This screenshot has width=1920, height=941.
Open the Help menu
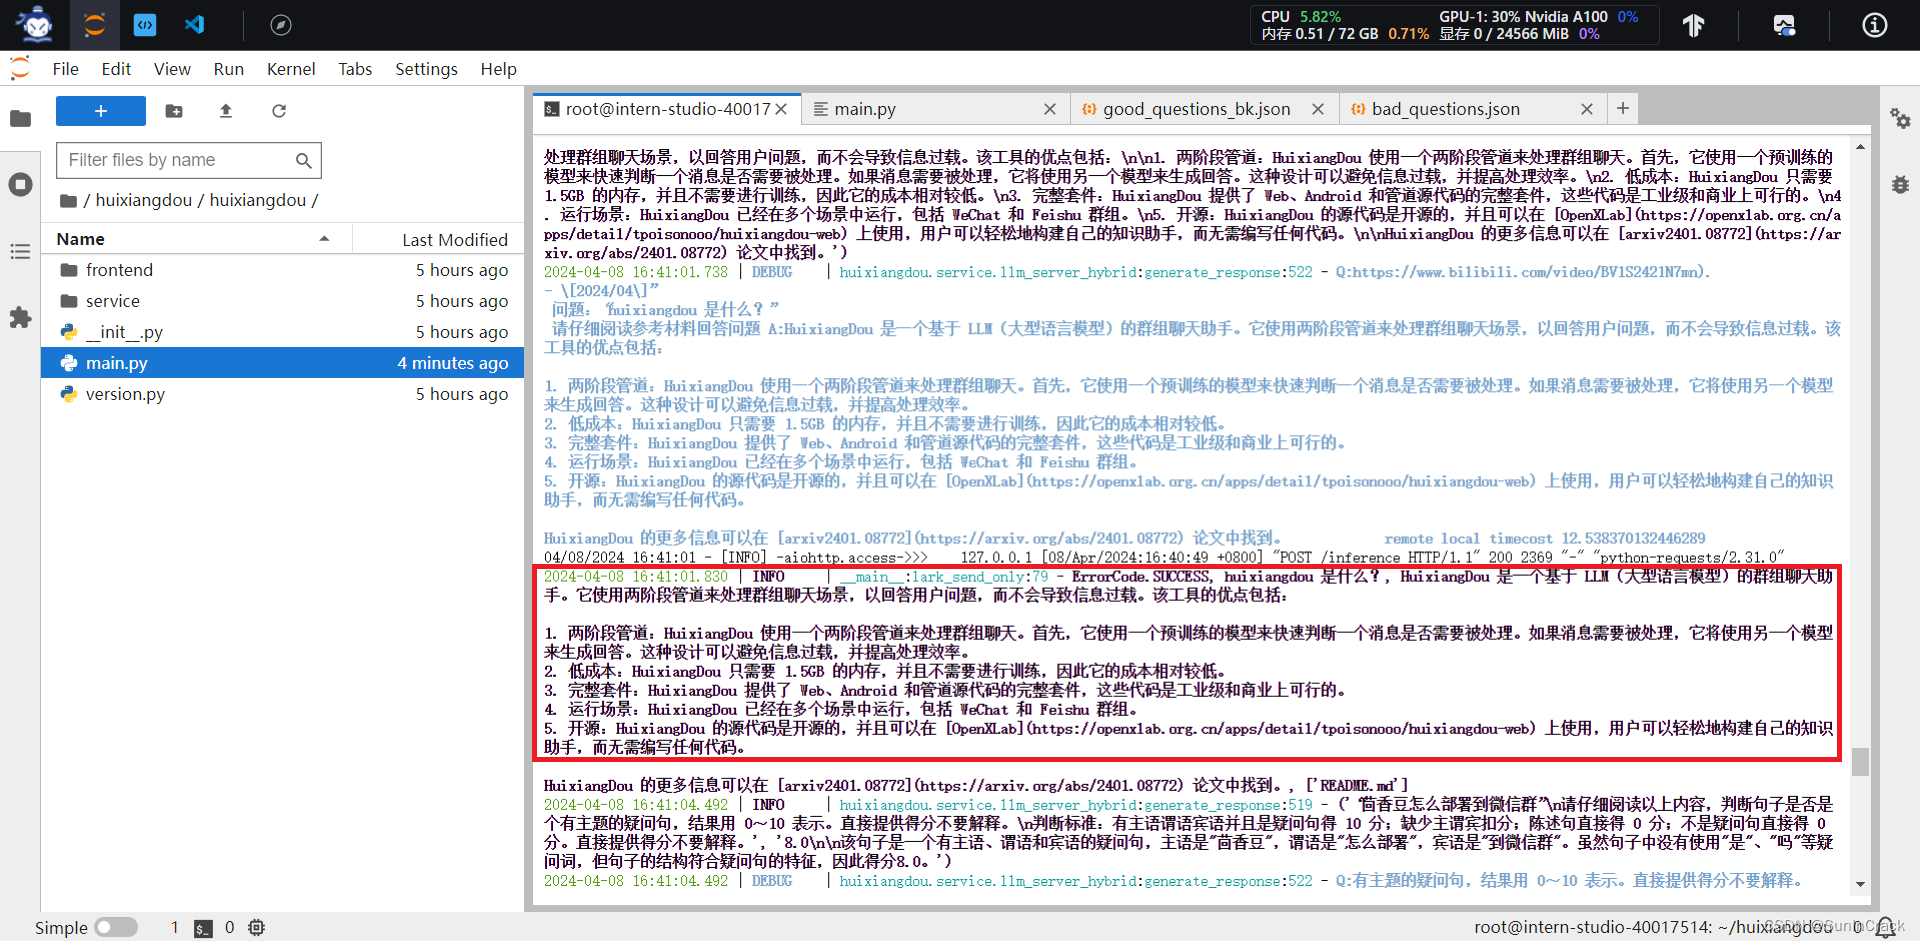[x=498, y=69]
